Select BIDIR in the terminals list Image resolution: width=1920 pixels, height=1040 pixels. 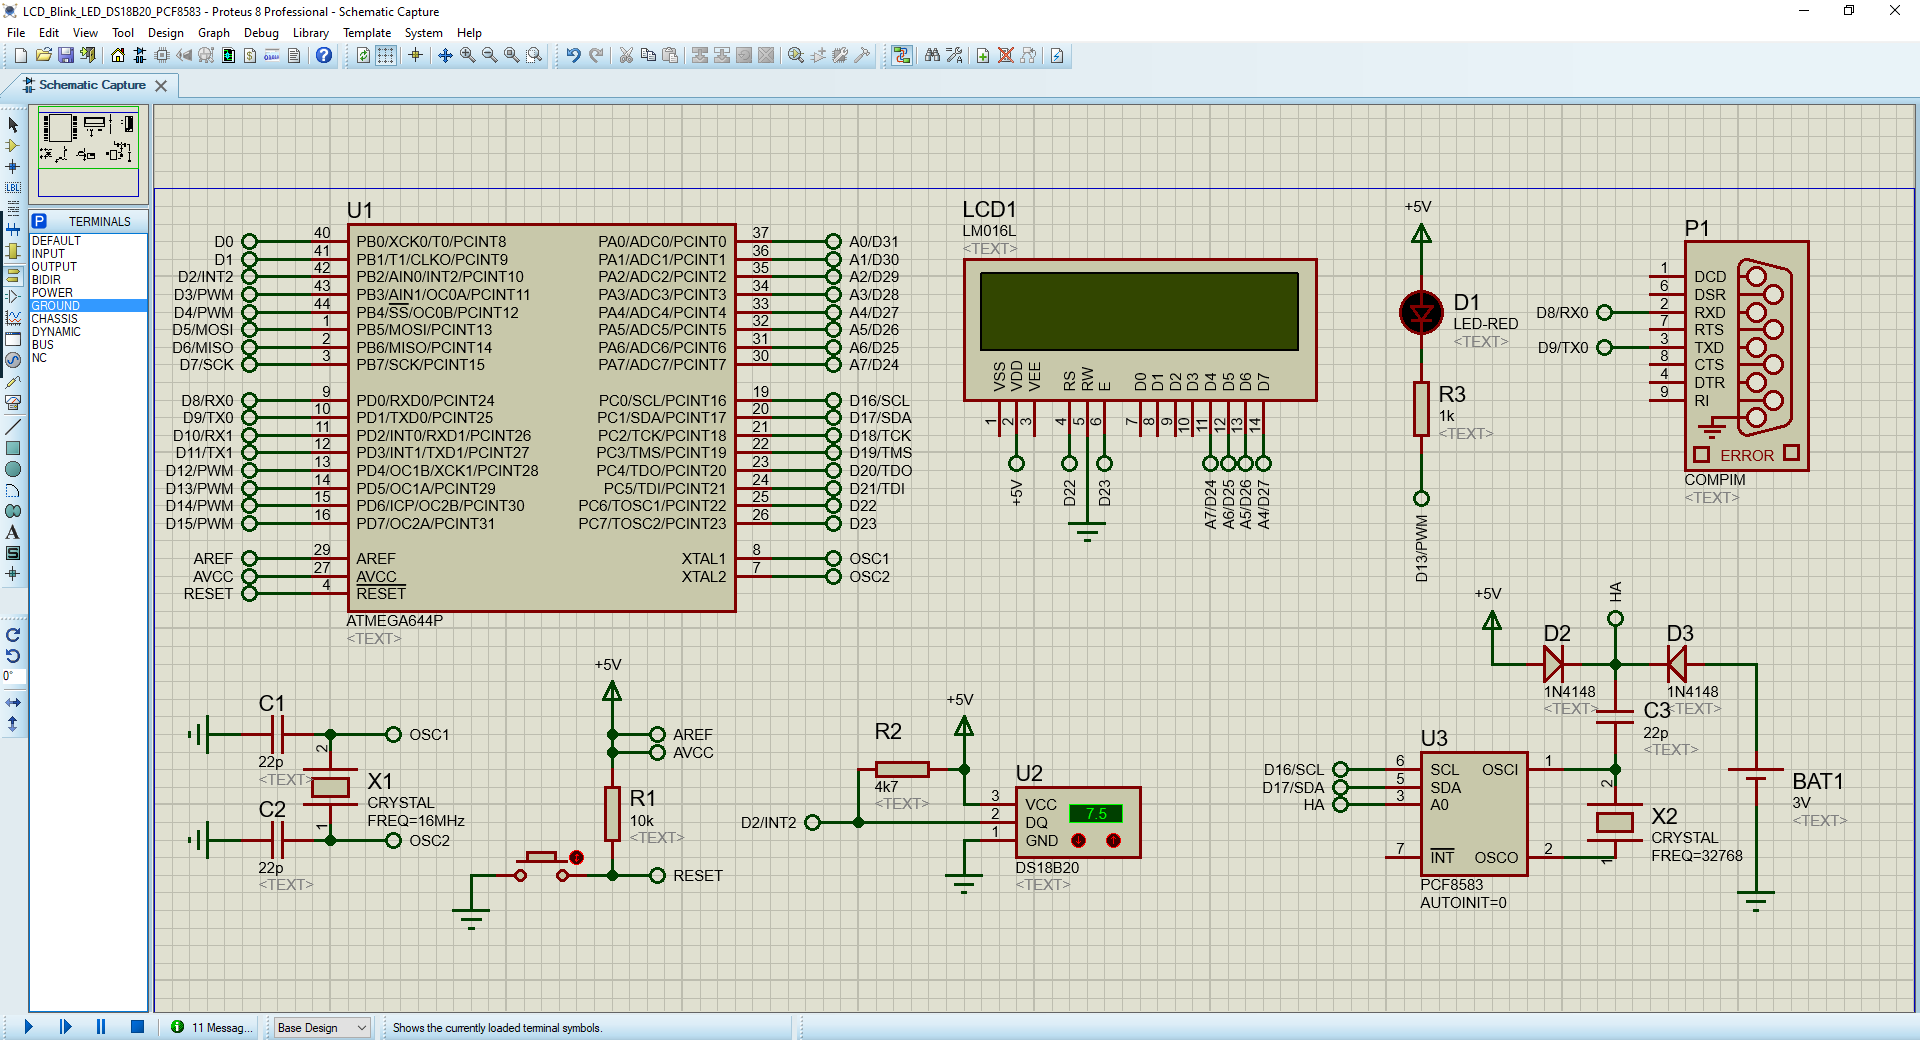(x=88, y=280)
